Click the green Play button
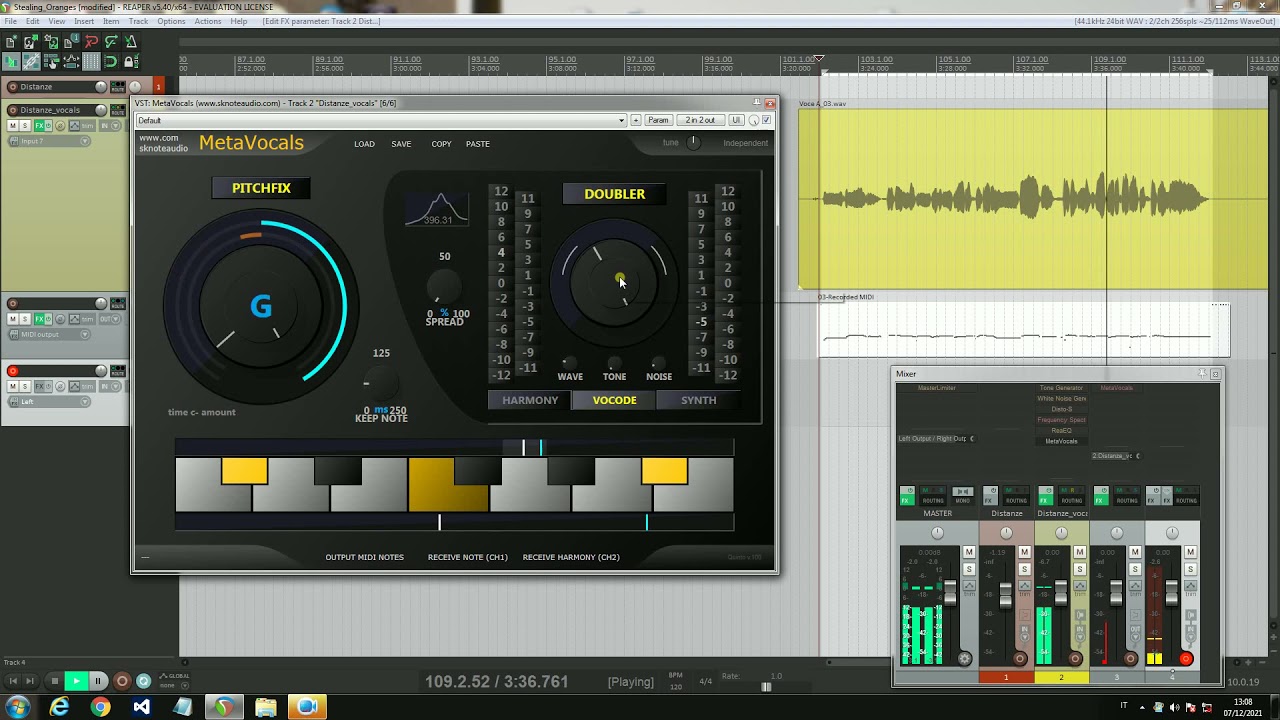Viewport: 1280px width, 720px height. pyautogui.click(x=75, y=681)
